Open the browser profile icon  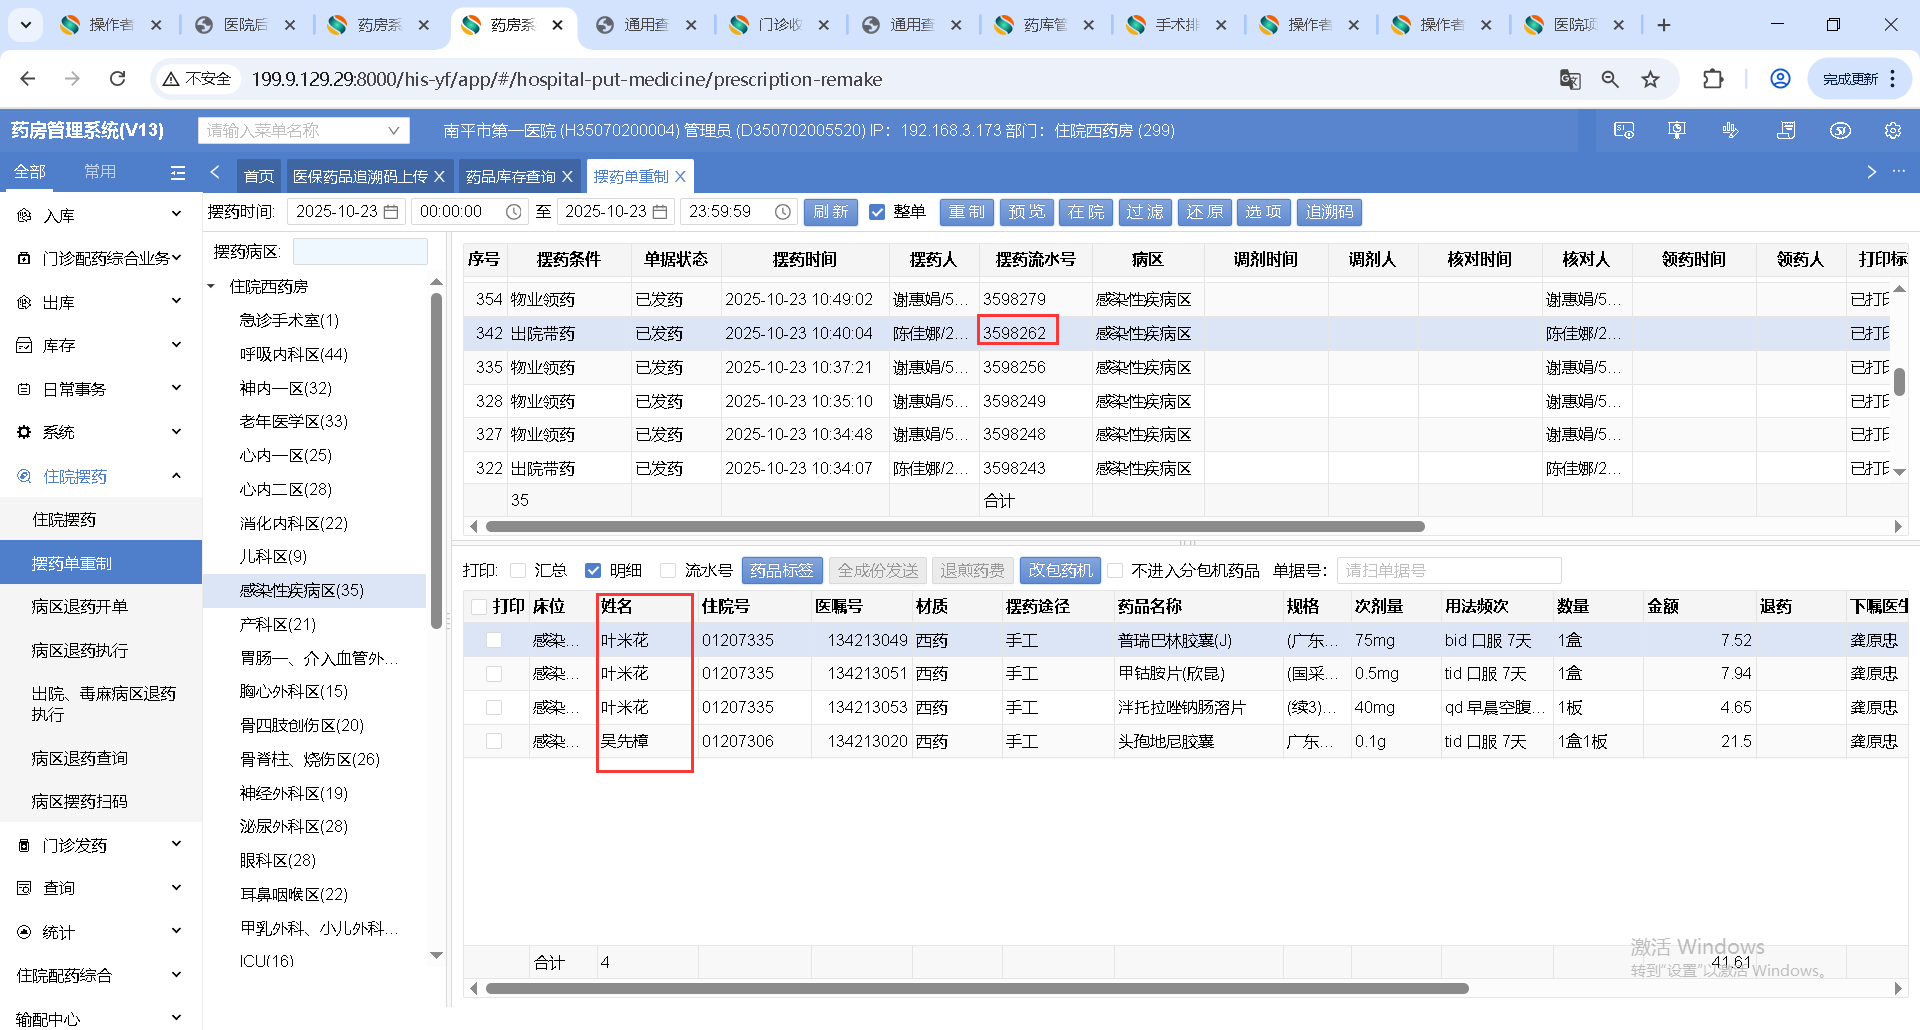[x=1780, y=79]
